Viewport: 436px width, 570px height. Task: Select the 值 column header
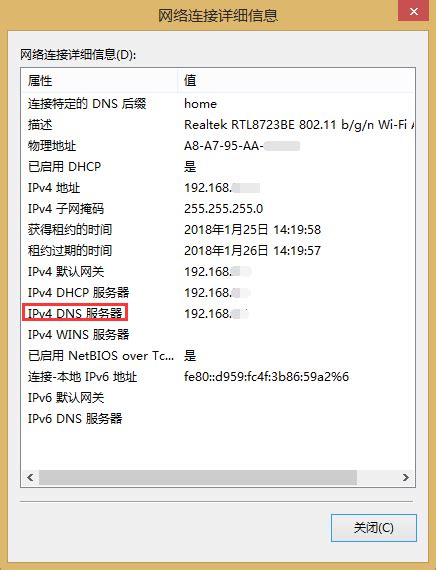pyautogui.click(x=296, y=80)
